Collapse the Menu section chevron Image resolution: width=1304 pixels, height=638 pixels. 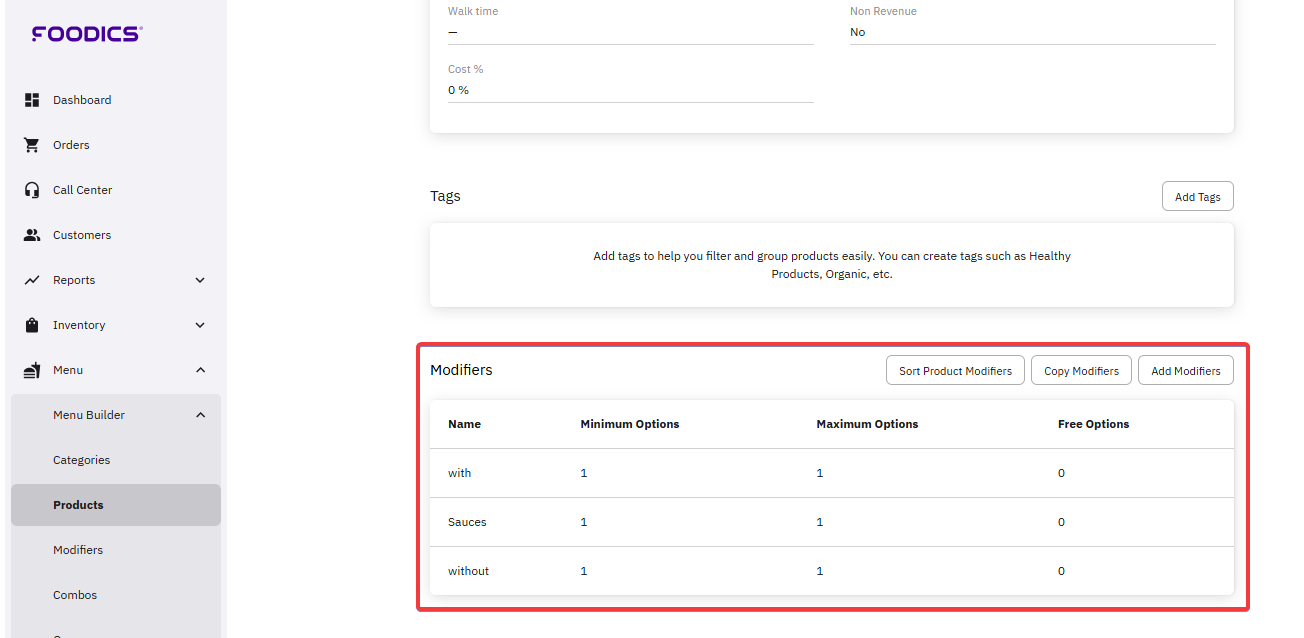[200, 370]
